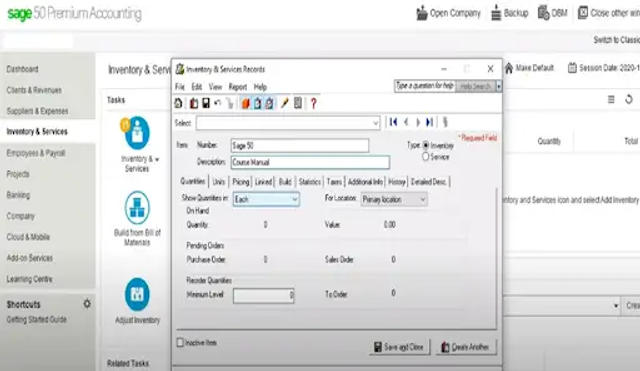Click the orange book toolbar icon

(x=245, y=103)
